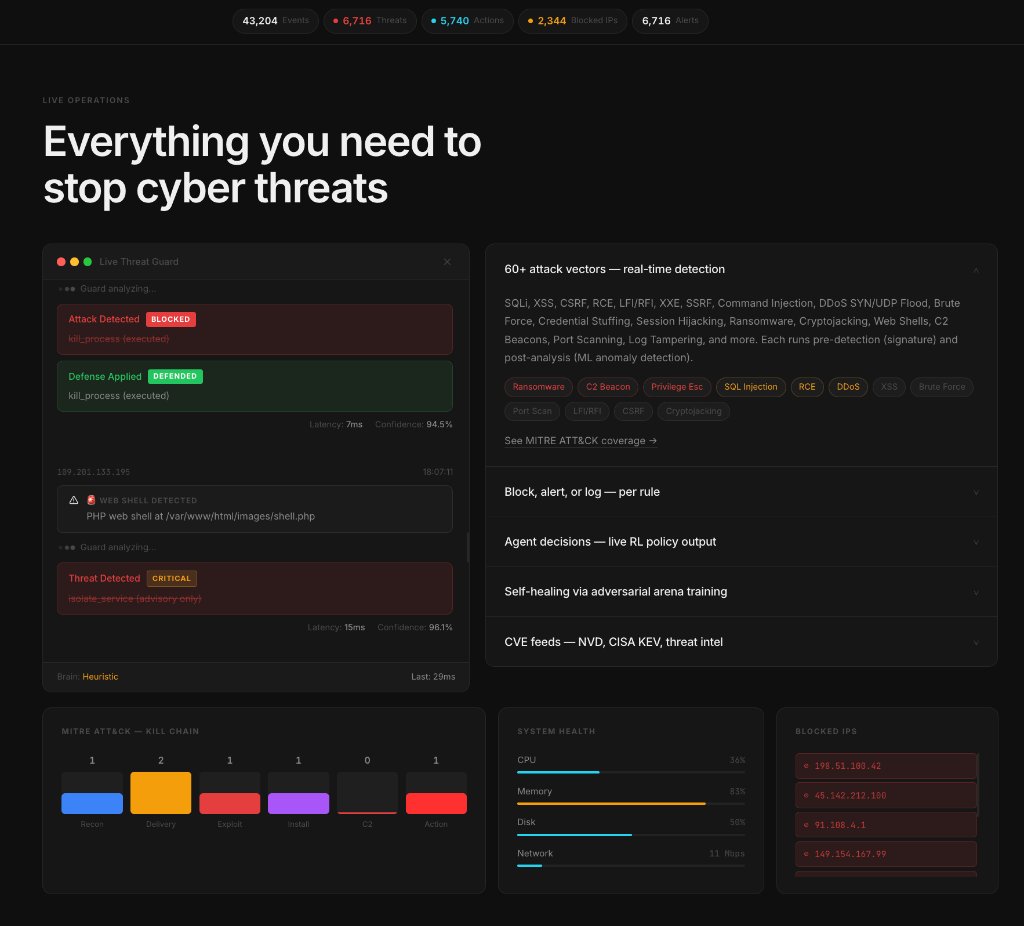This screenshot has height=926, width=1024.
Task: Collapse the 60+ attack vectors section
Action: point(976,270)
